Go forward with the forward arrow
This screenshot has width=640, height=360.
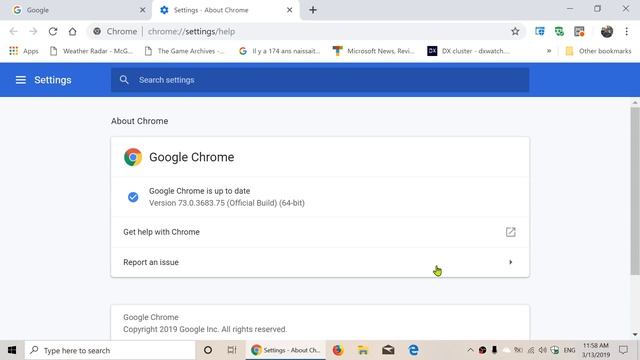click(33, 31)
